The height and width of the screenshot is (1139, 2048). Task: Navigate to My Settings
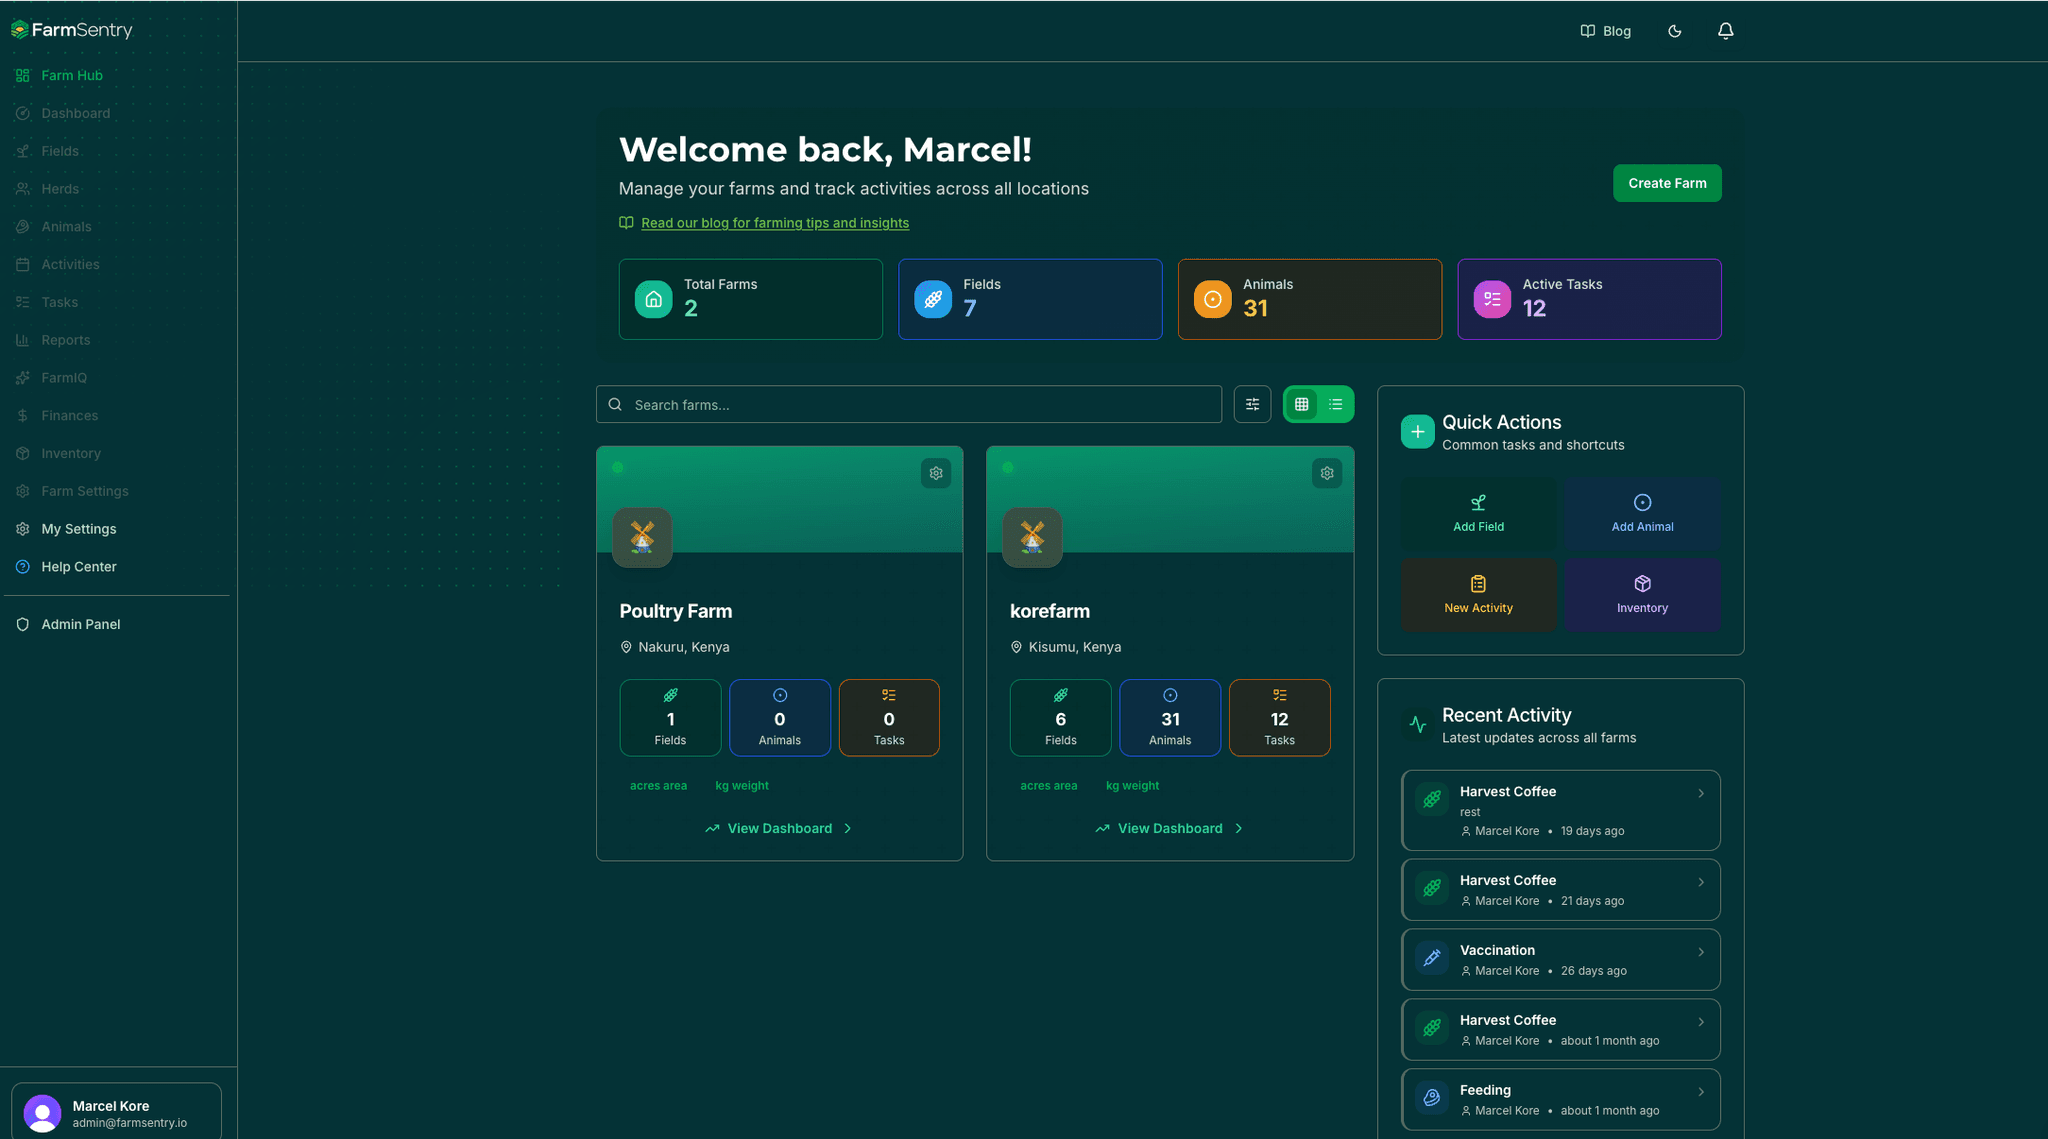(x=78, y=528)
